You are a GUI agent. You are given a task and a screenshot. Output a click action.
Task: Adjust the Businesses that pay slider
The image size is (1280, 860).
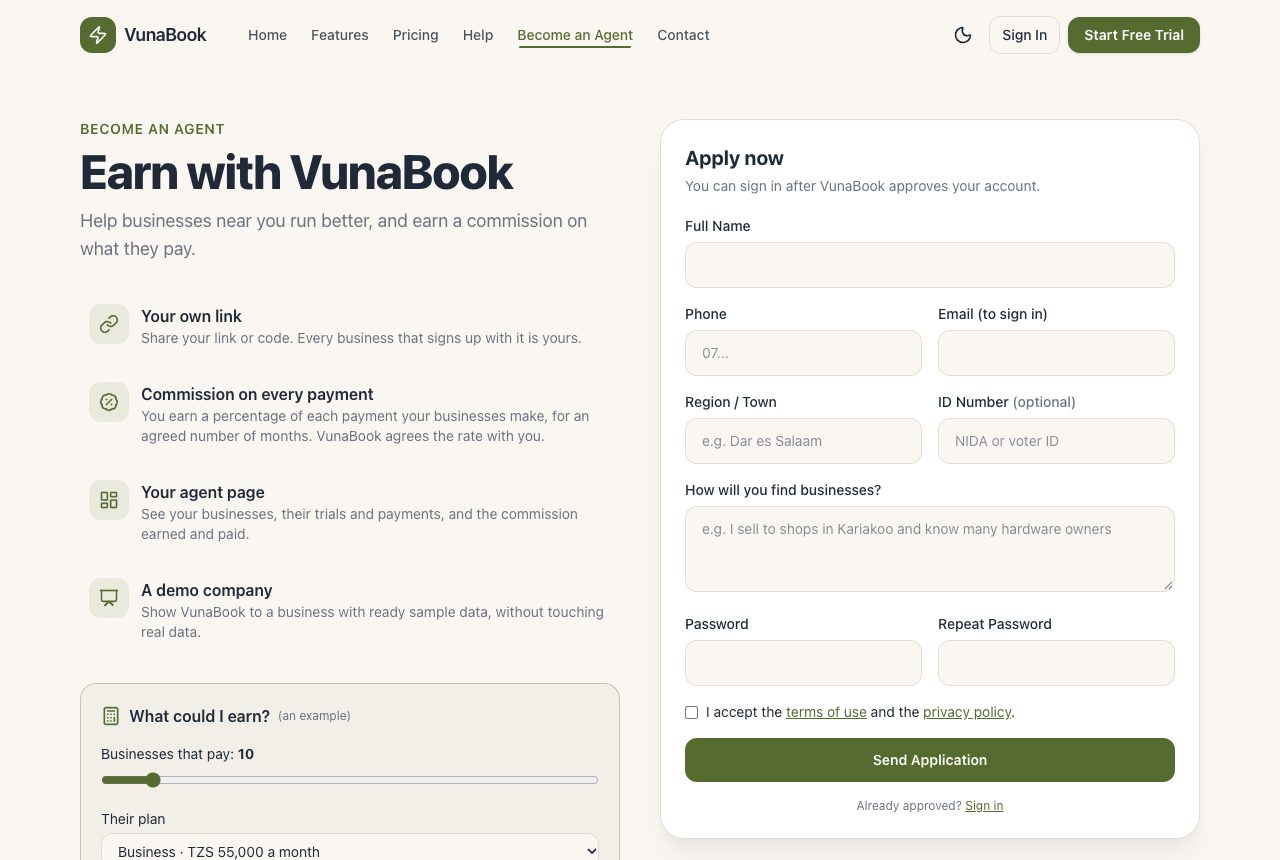pyautogui.click(x=350, y=780)
